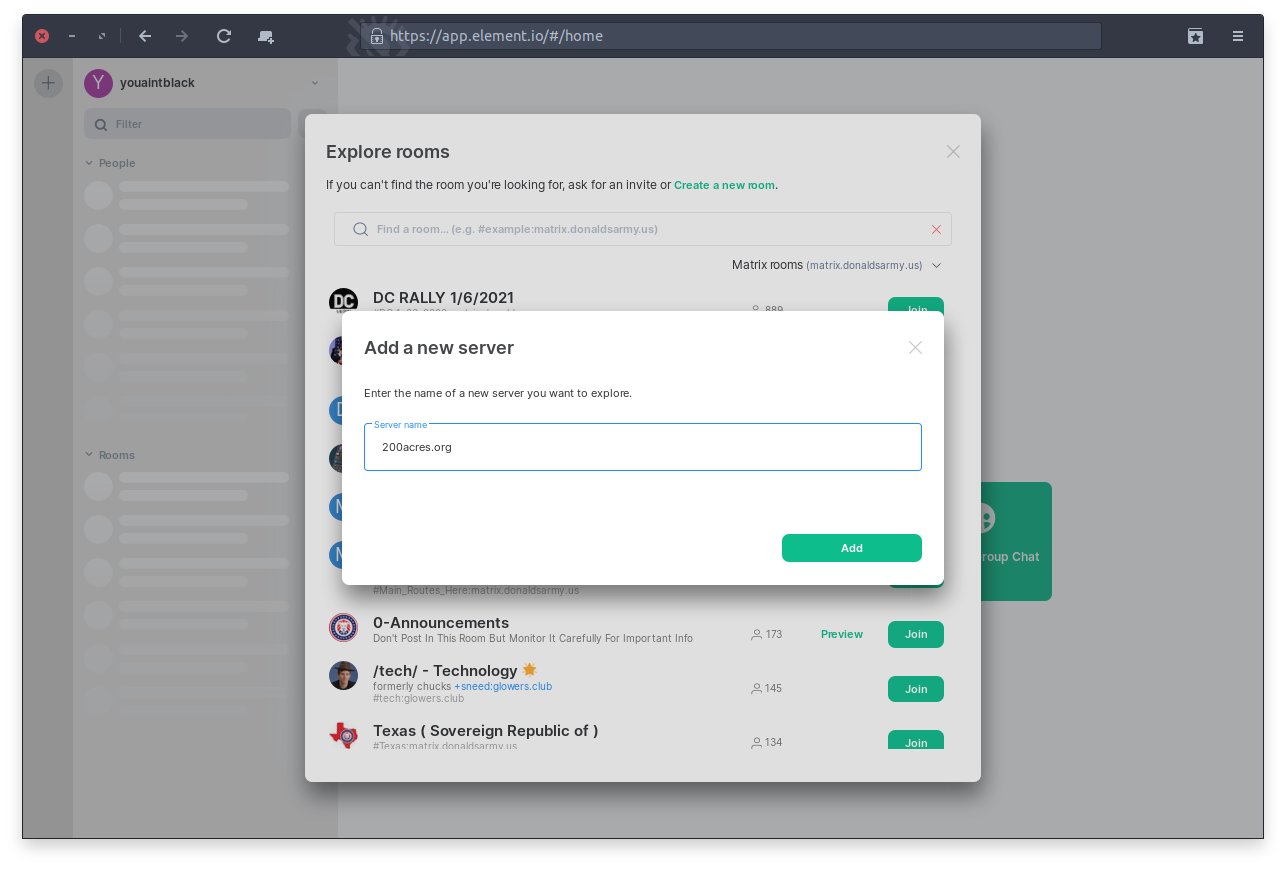1286x869 pixels.
Task: Open the browser hamburger menu
Action: coord(1238,36)
